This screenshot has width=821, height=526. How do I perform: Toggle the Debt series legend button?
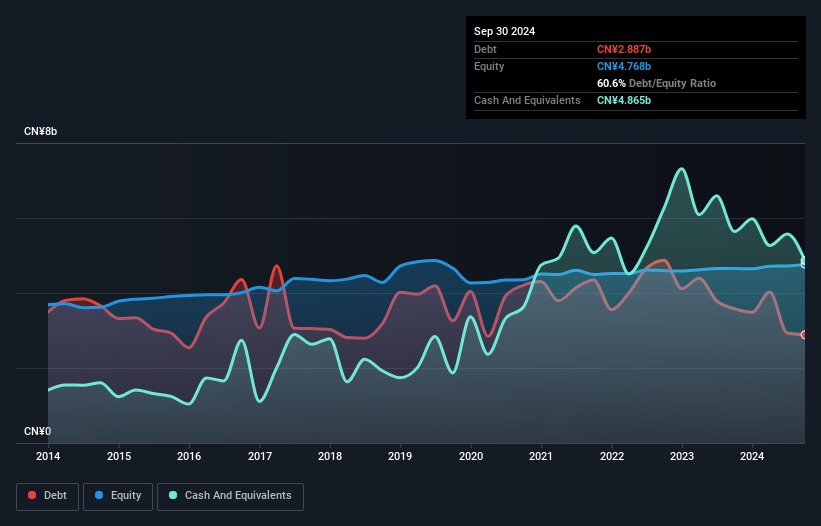pyautogui.click(x=48, y=496)
